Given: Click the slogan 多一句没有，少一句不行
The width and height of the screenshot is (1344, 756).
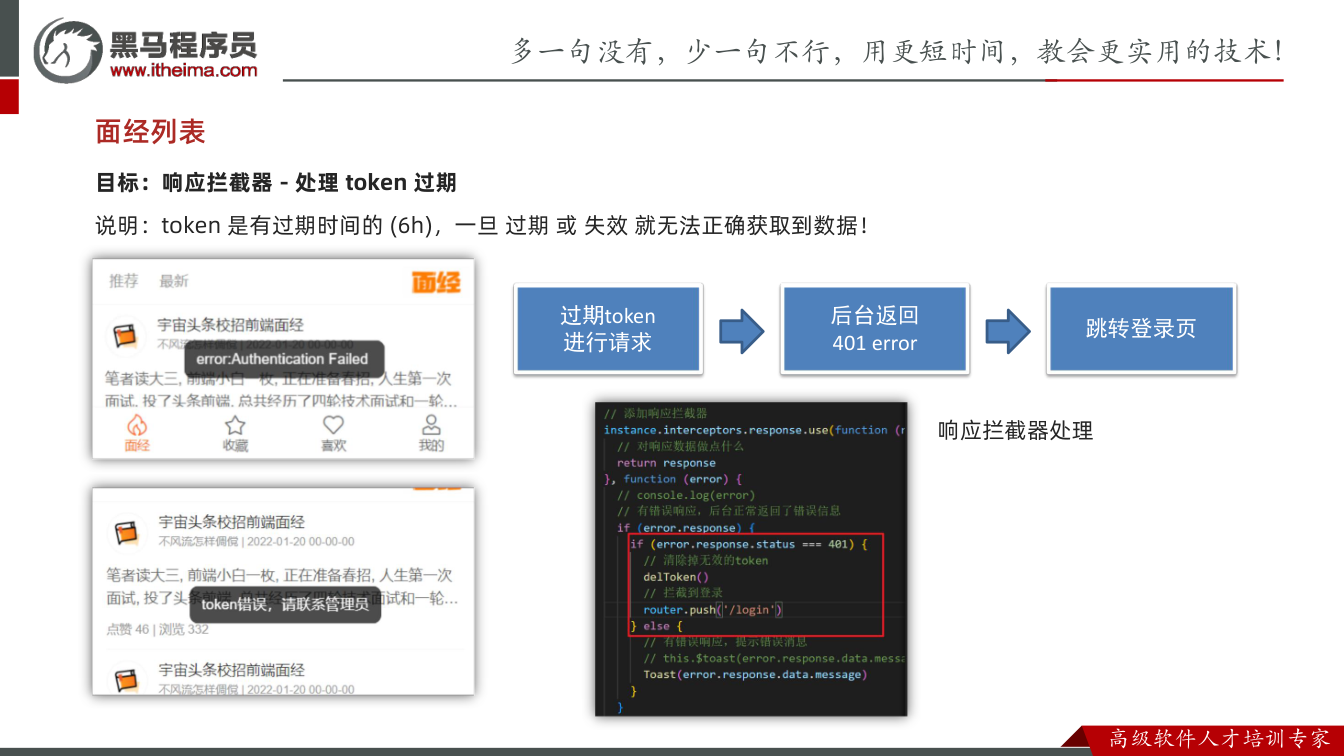Looking at the screenshot, I should coord(681,51).
